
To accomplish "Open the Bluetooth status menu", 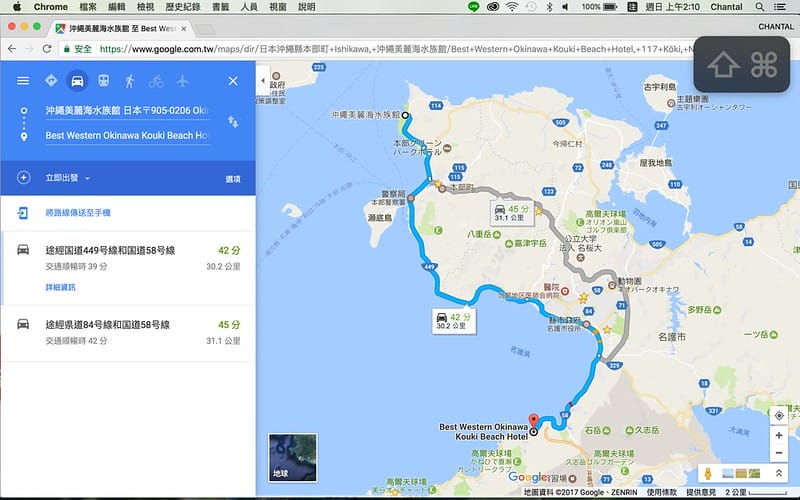I will 549,7.
